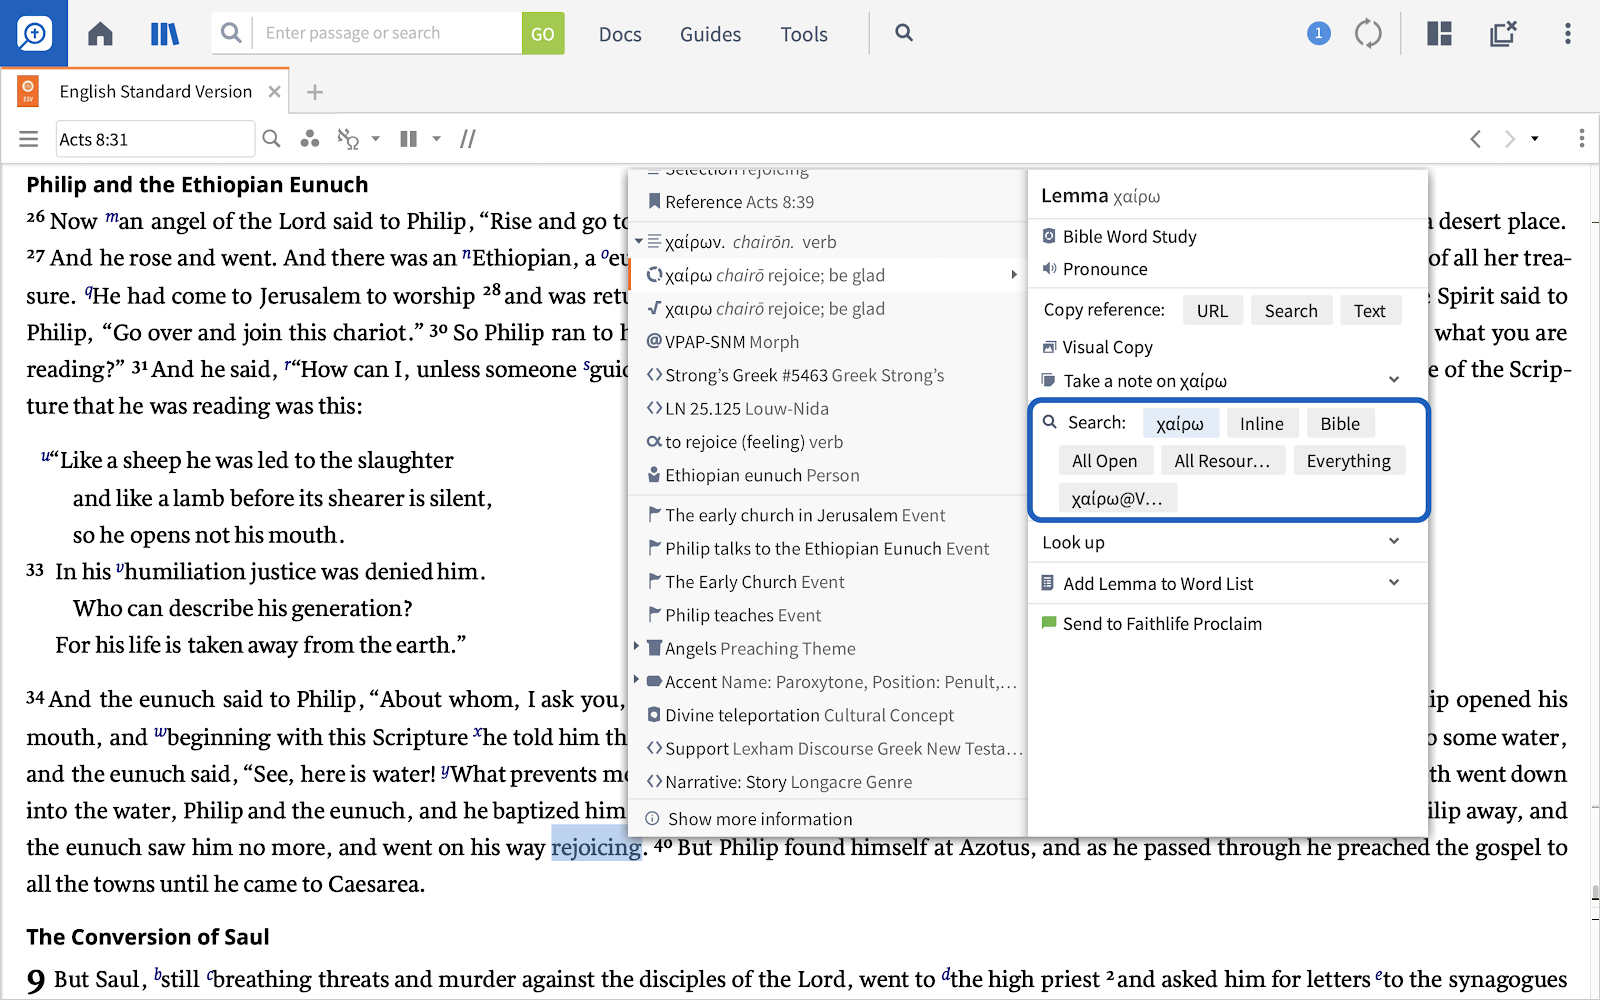This screenshot has width=1600, height=1000.
Task: Click the Acts 8:31 reference box
Action: 155,139
